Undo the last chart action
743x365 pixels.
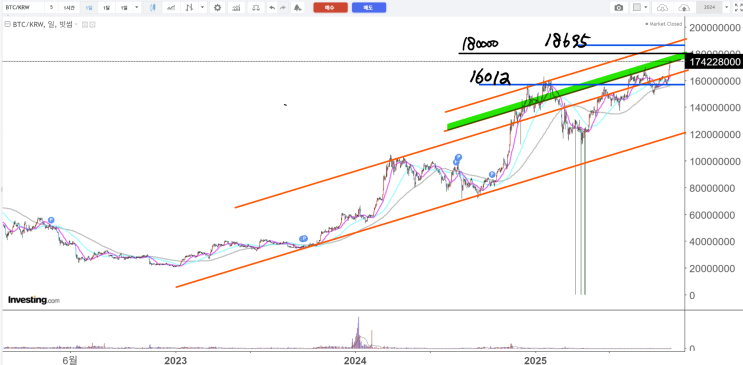[272, 8]
